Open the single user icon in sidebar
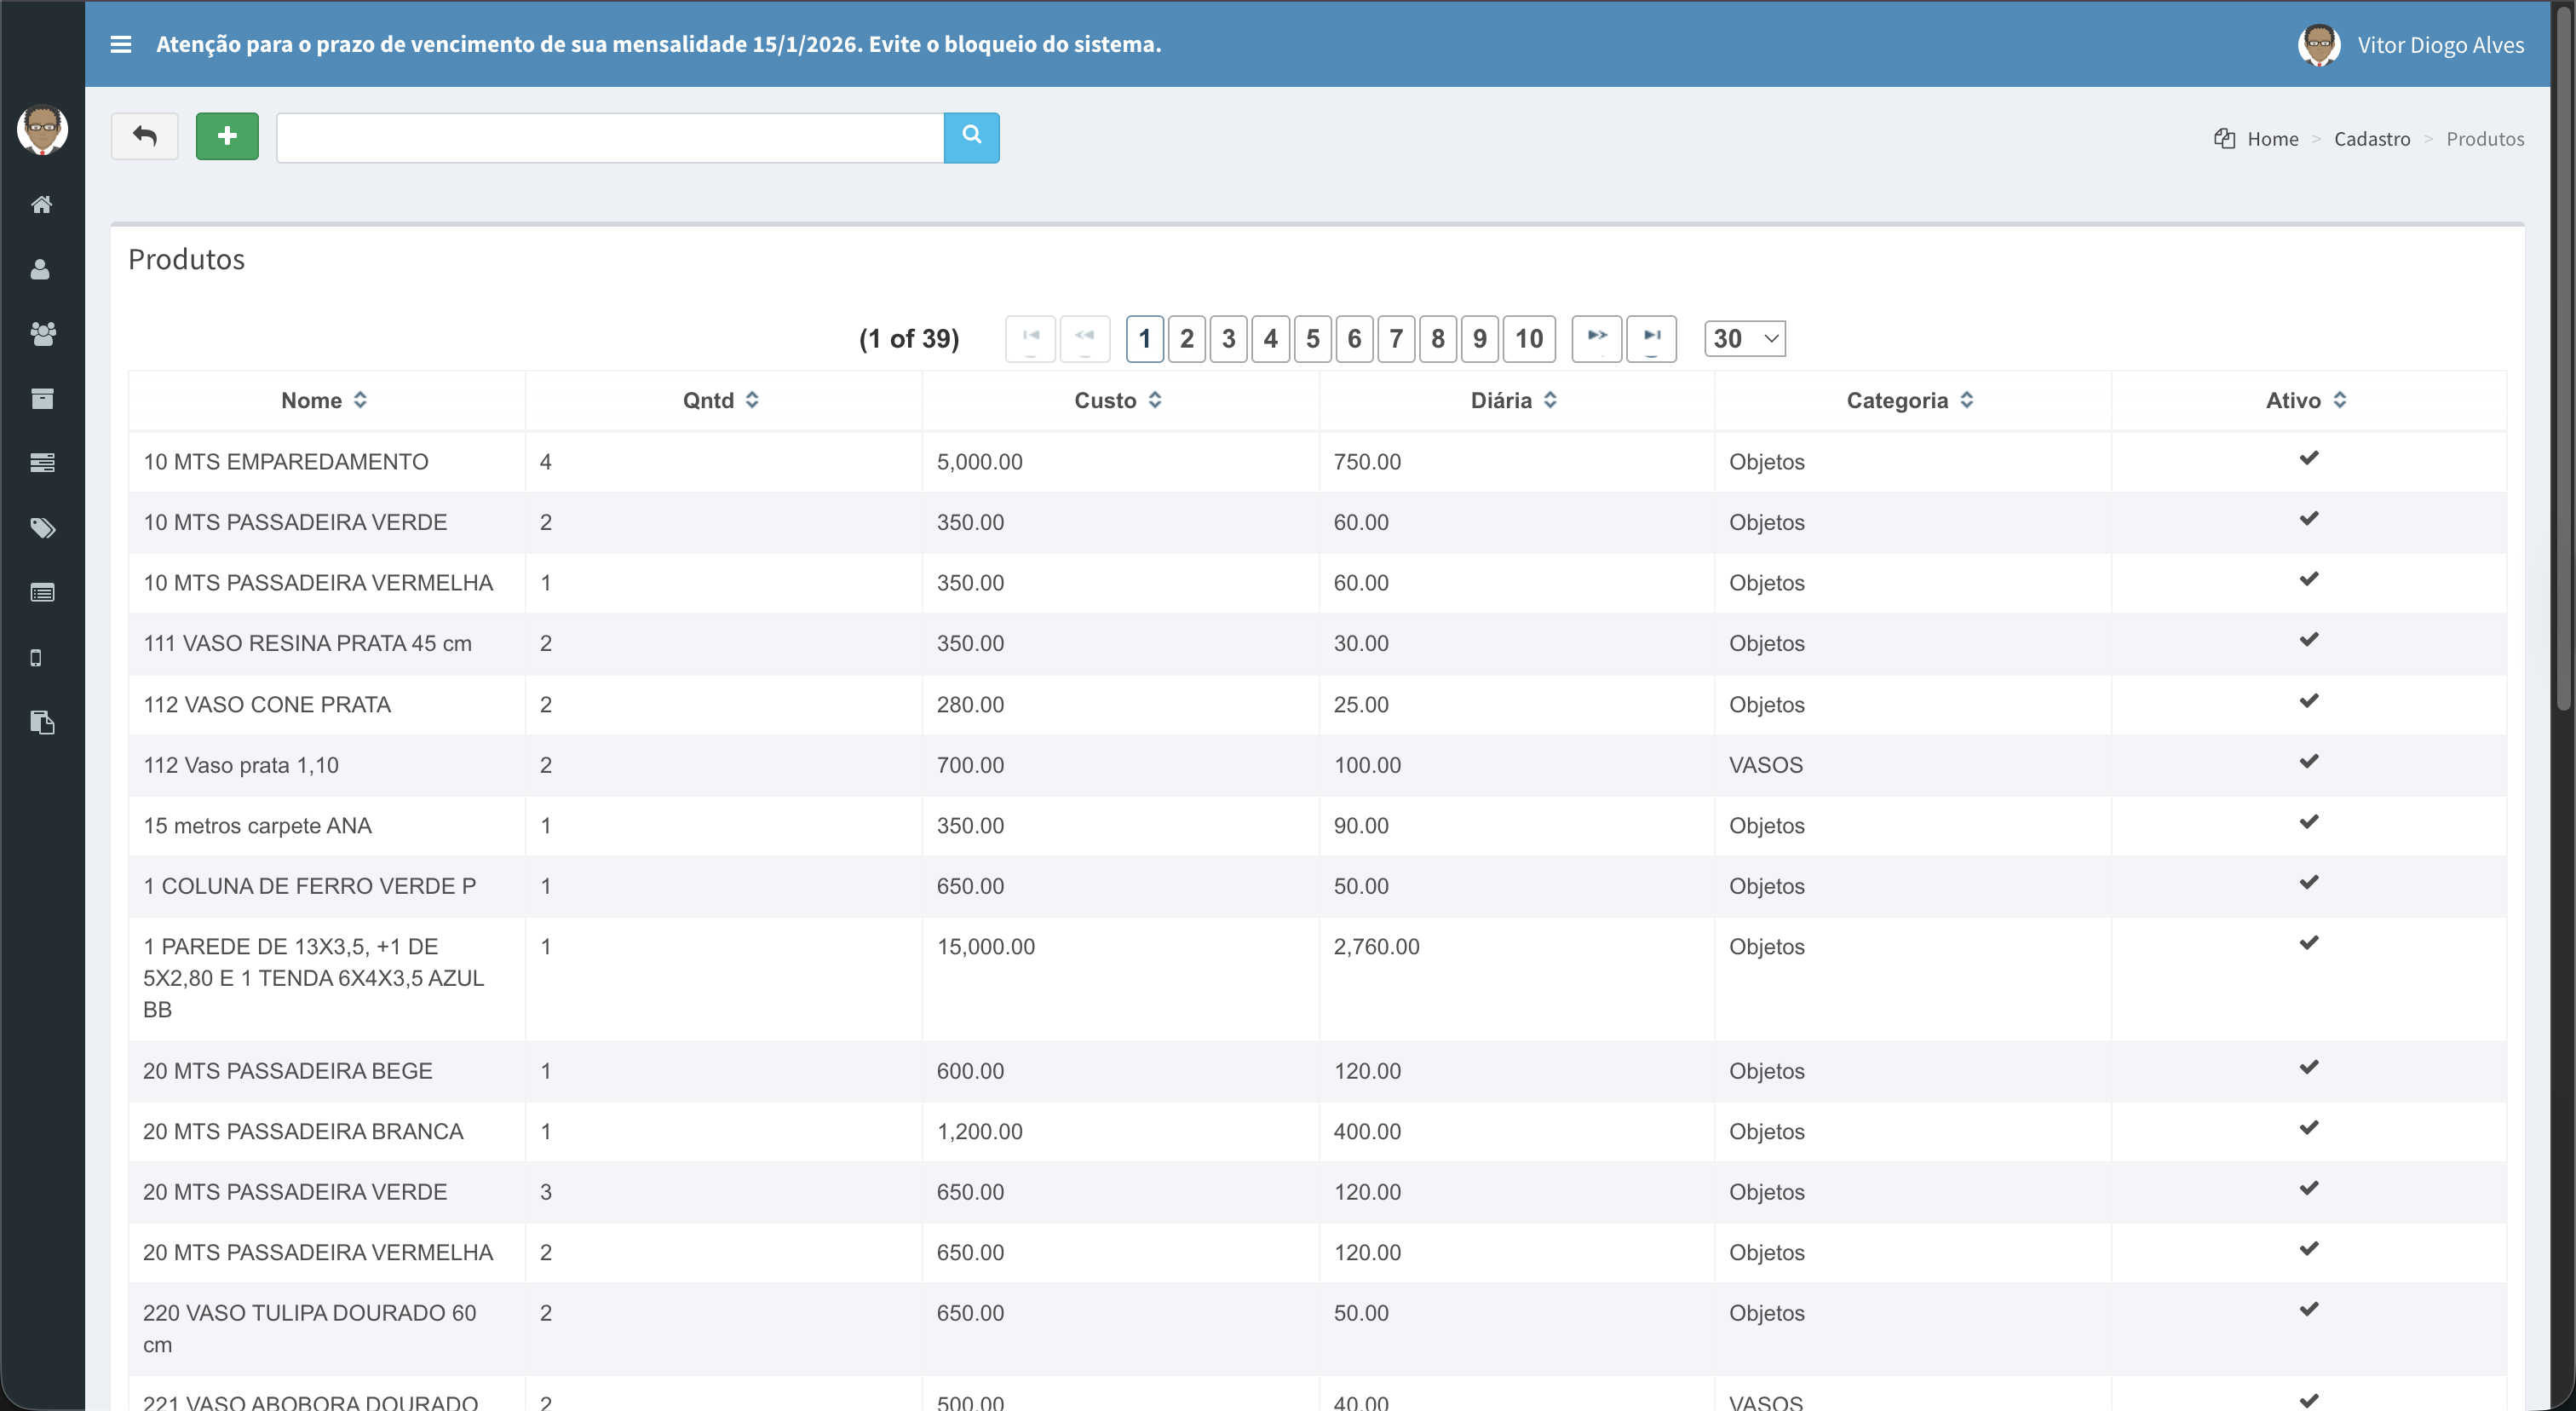The image size is (2576, 1411). pos(40,270)
